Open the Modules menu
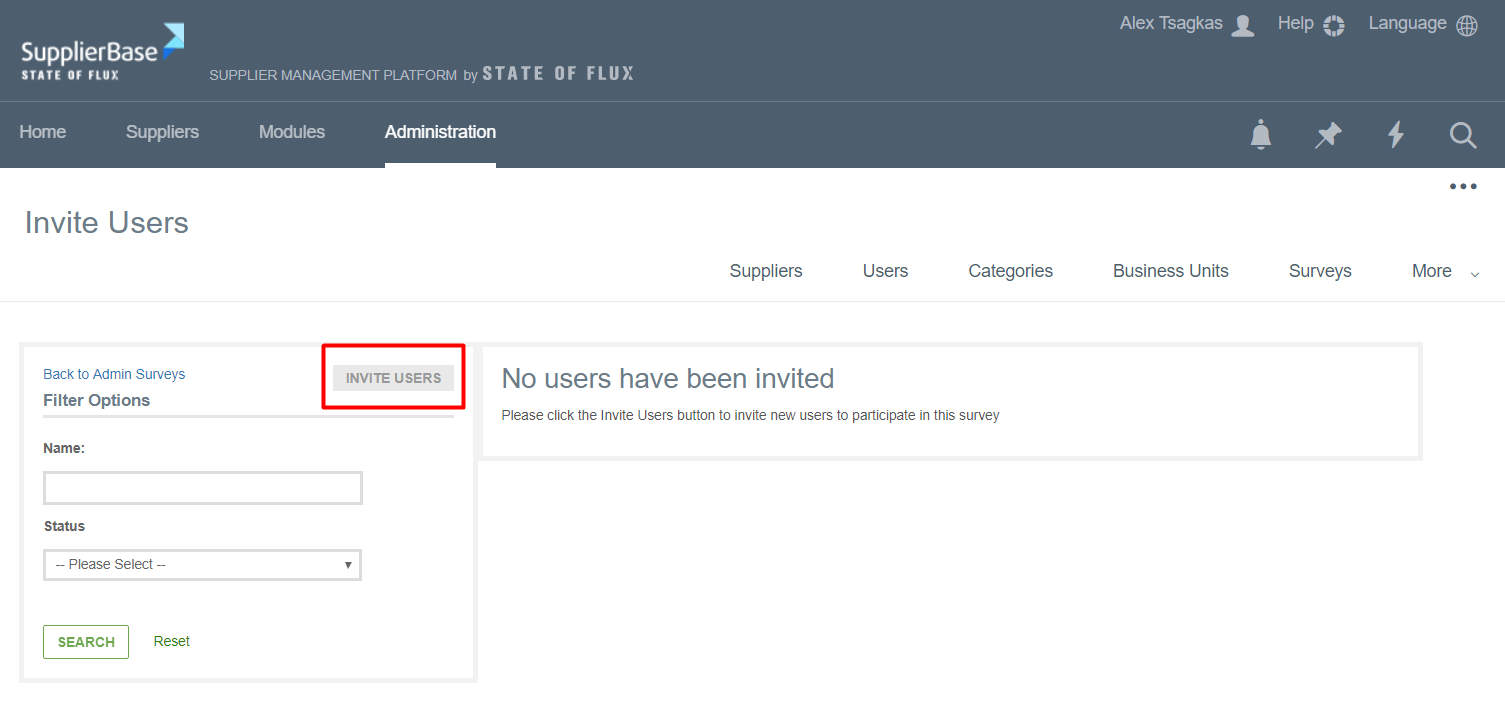 coord(292,132)
